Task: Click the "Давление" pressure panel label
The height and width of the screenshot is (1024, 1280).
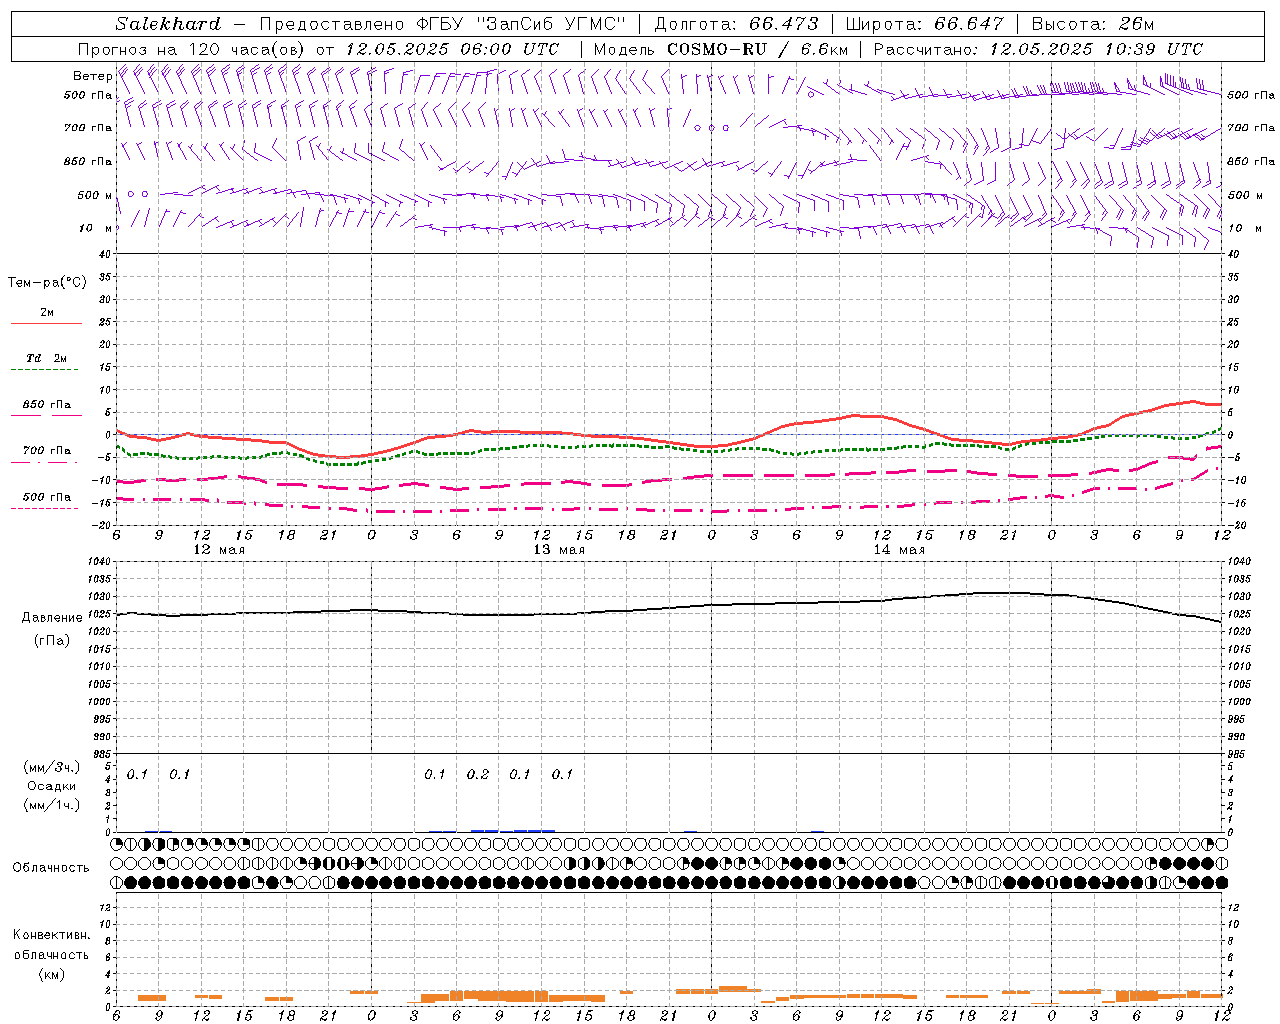Action: [52, 618]
